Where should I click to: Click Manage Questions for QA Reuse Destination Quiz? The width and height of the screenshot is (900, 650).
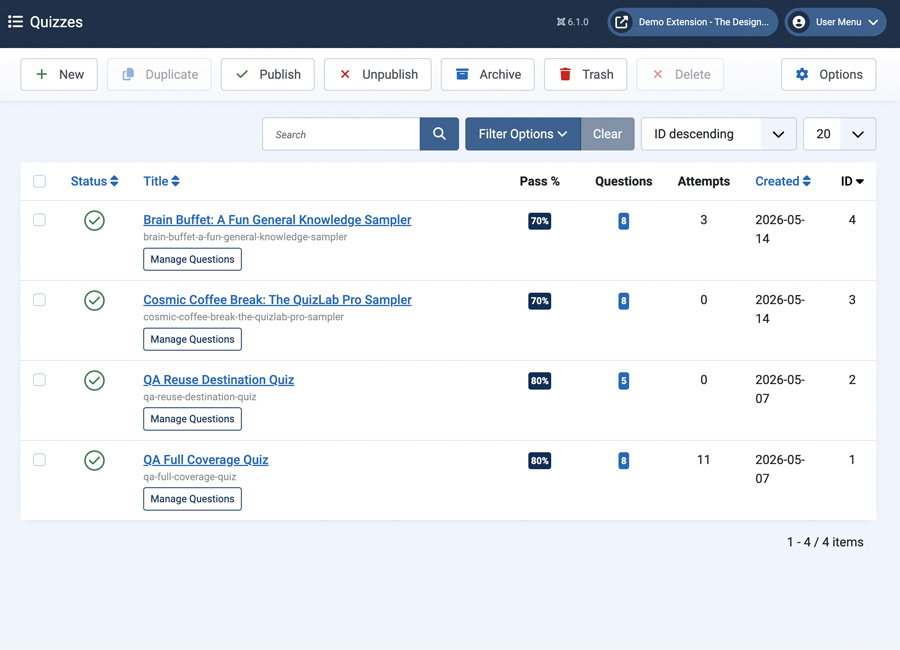click(192, 419)
